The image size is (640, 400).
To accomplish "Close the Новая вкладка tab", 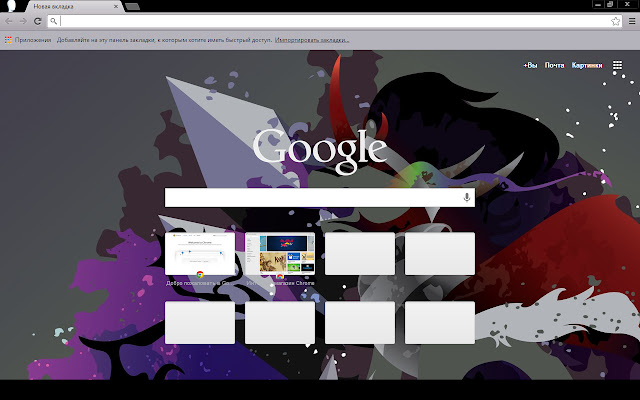I will point(116,7).
